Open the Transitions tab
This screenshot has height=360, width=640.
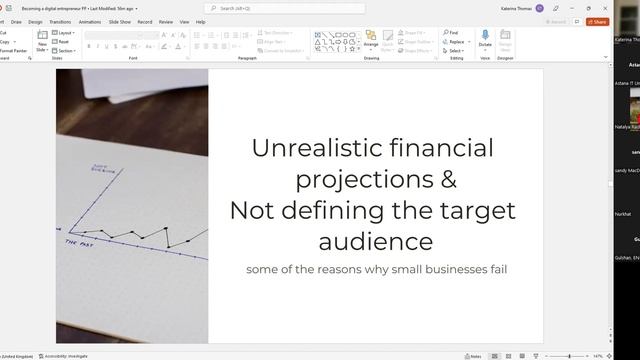[60, 22]
